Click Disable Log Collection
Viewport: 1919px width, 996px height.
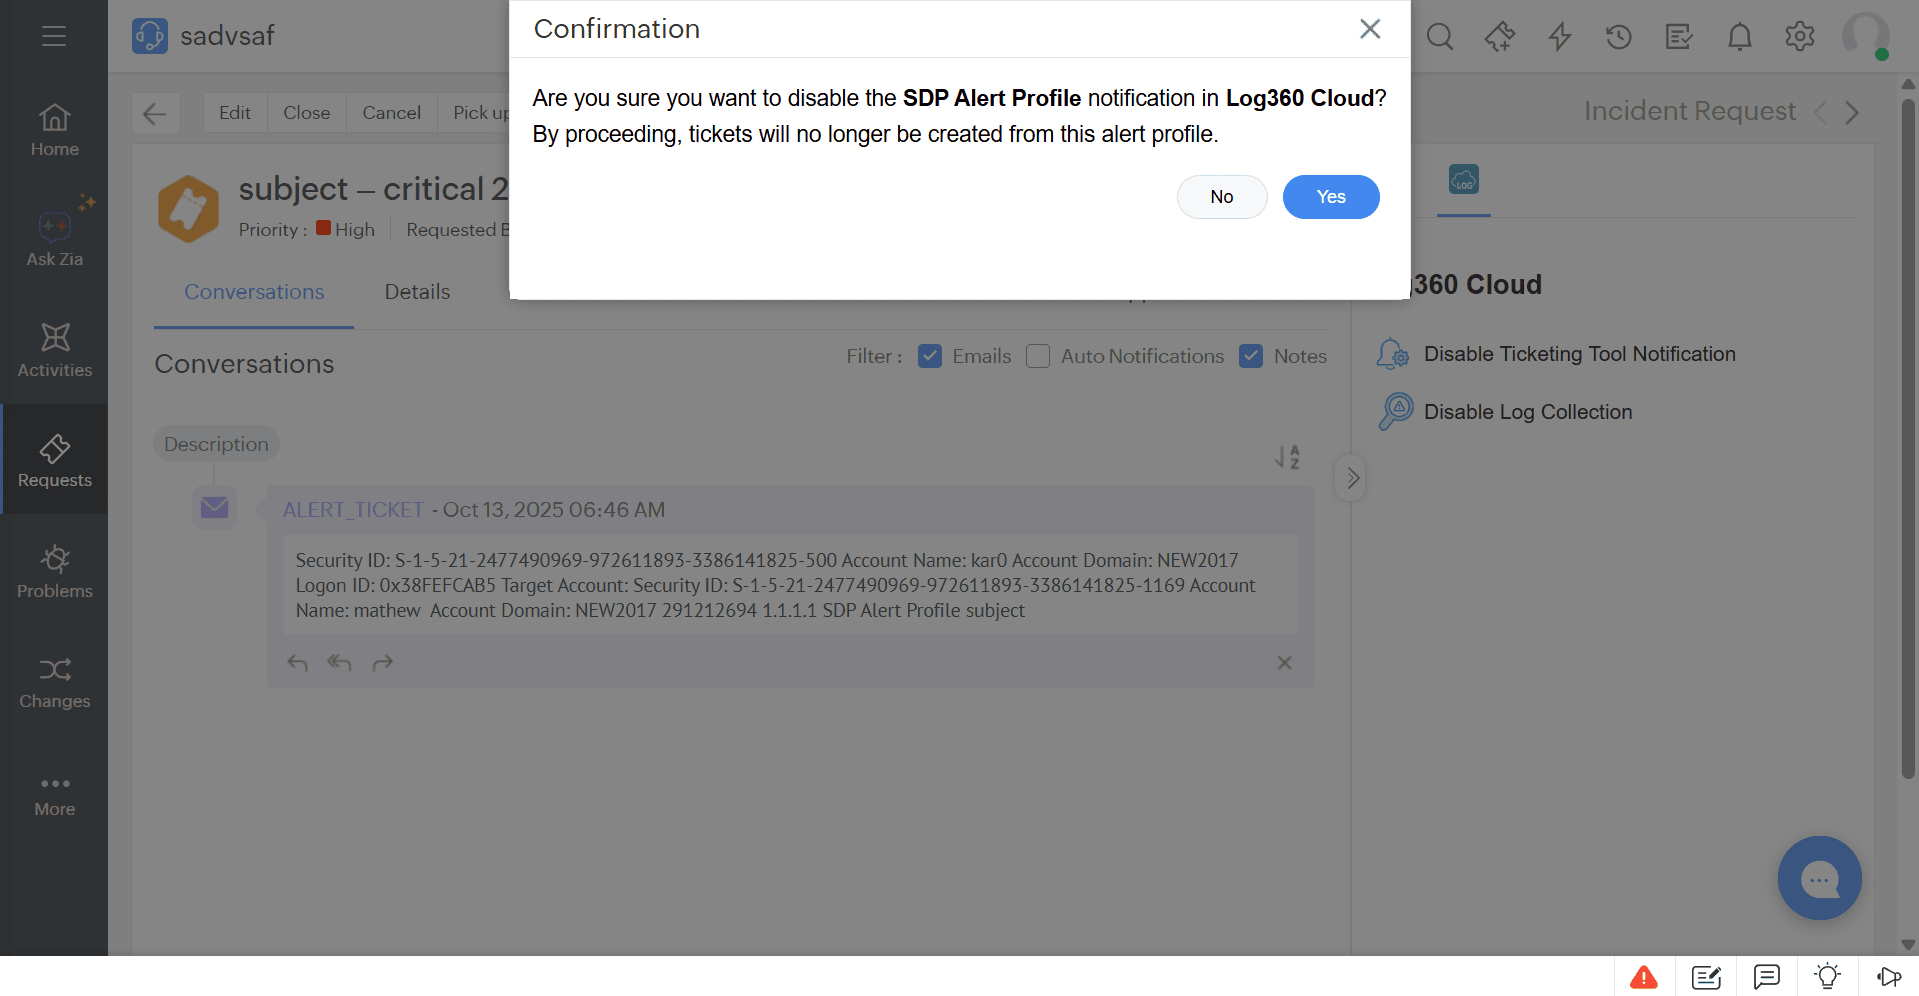click(1528, 411)
